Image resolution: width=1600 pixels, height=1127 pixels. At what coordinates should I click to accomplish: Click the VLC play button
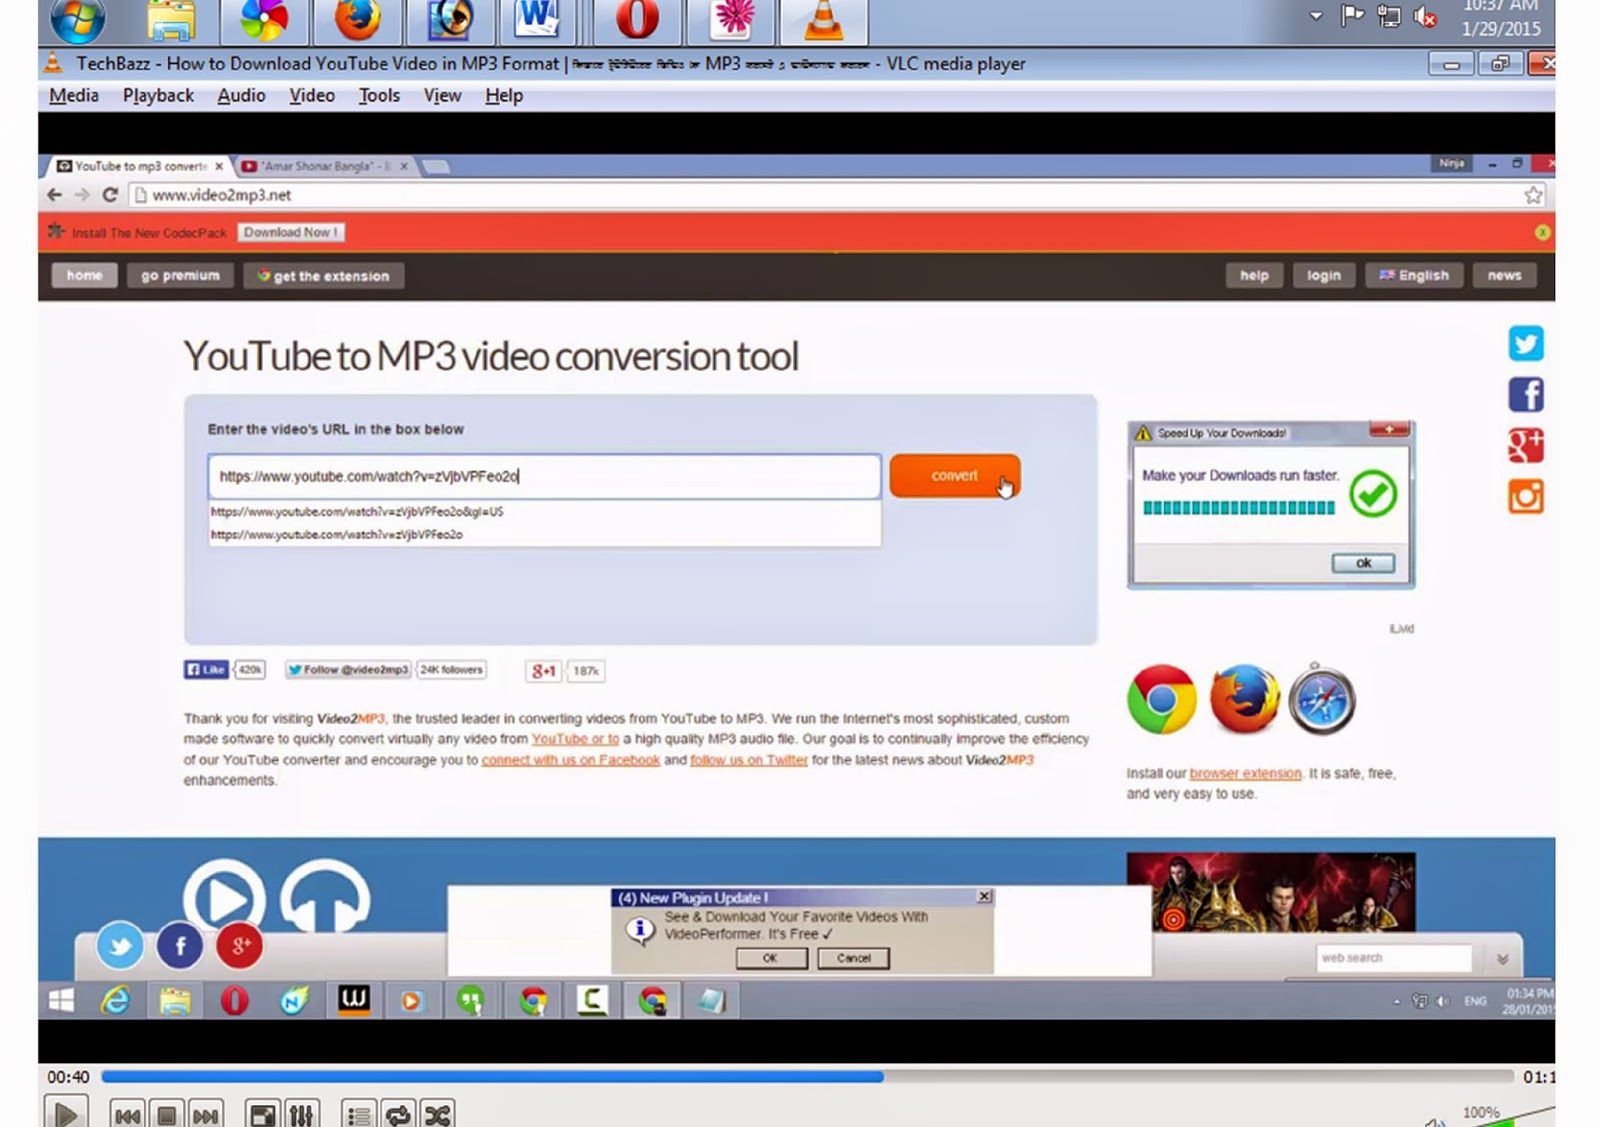(x=66, y=1113)
